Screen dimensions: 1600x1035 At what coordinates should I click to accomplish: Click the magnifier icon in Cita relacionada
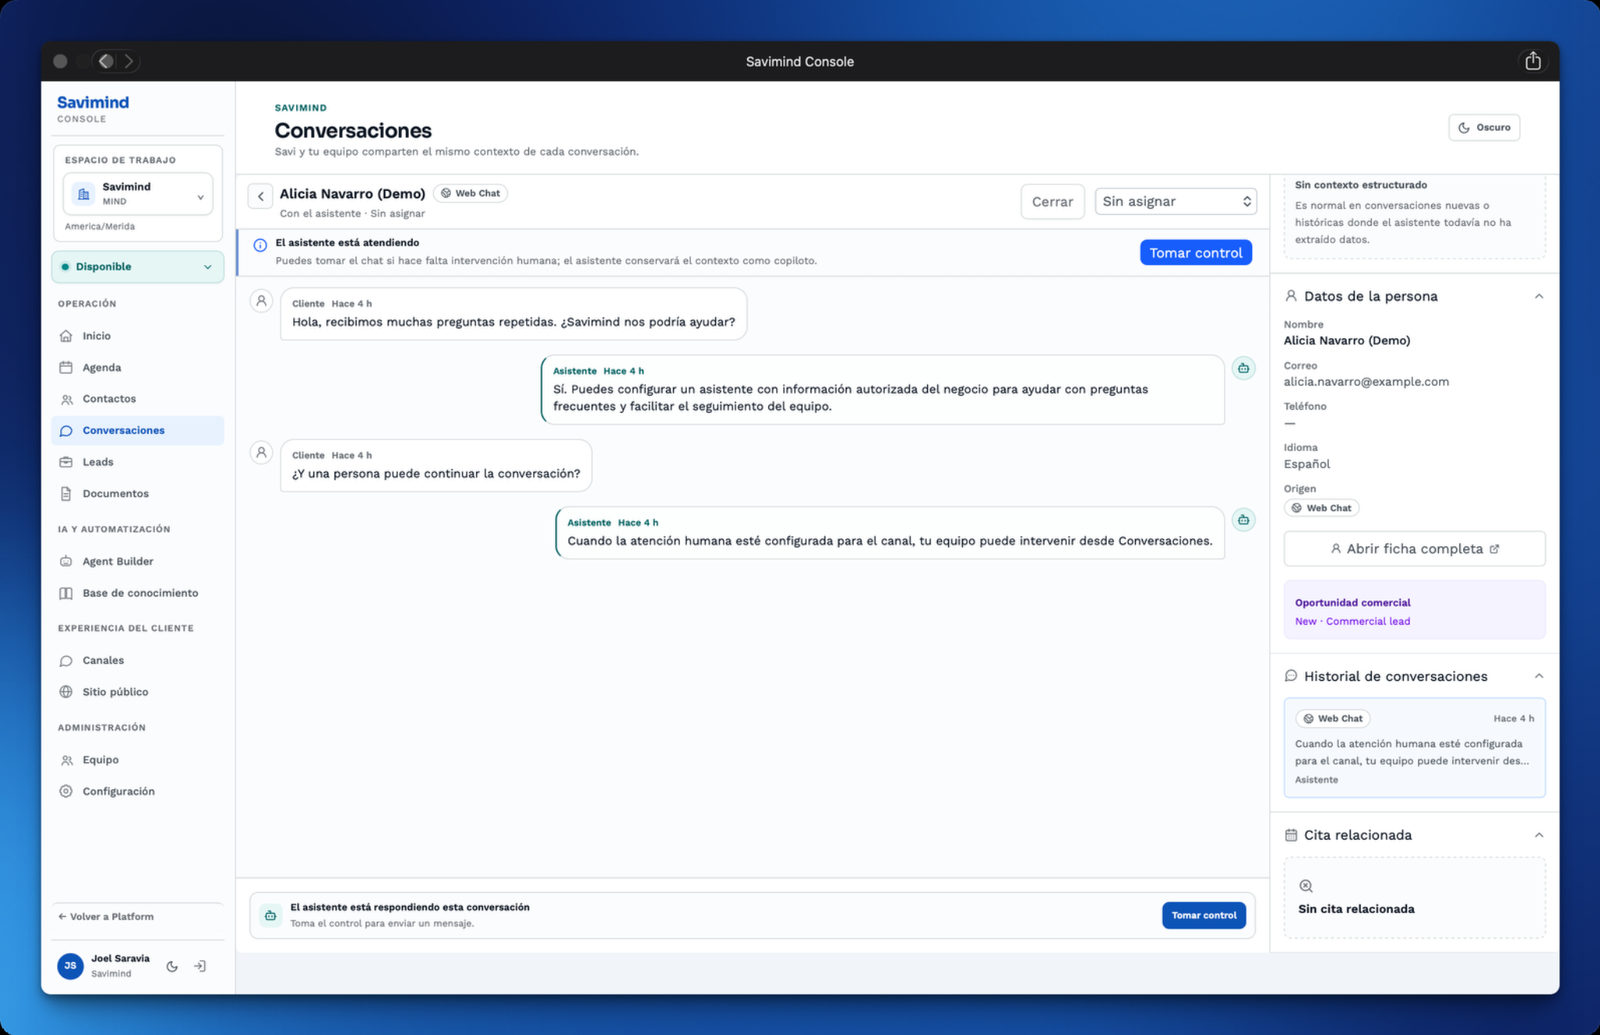click(x=1306, y=886)
